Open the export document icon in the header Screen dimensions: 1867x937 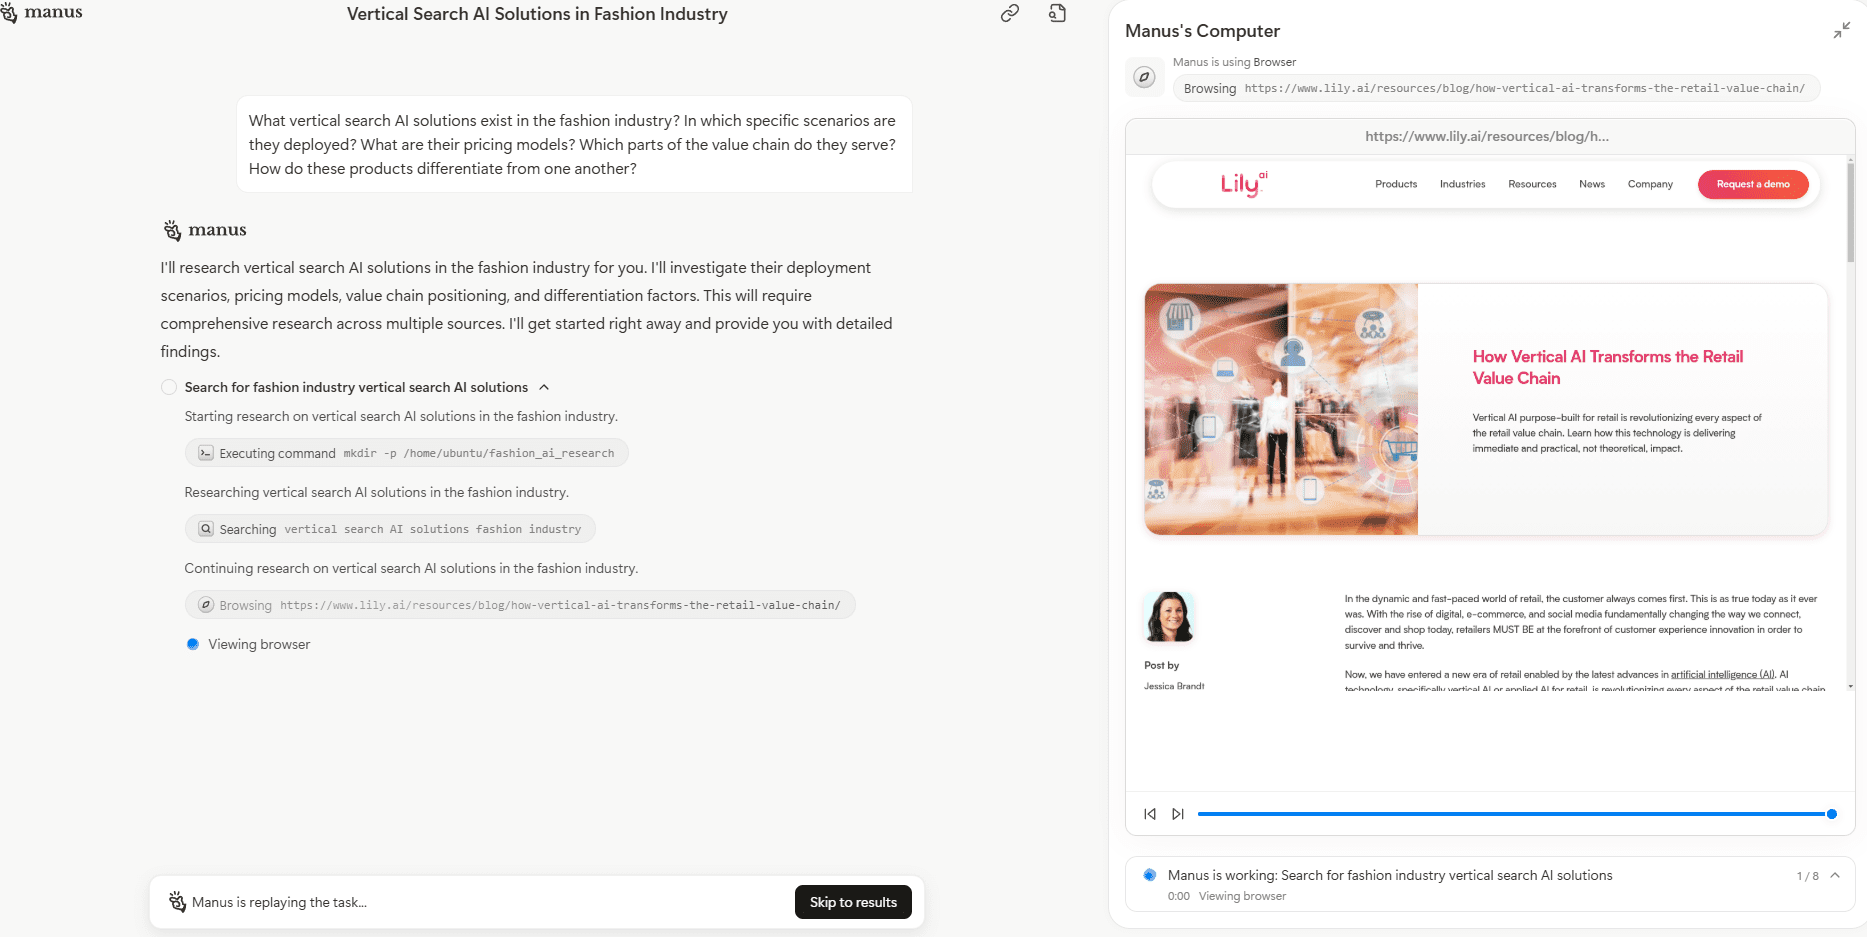1057,13
